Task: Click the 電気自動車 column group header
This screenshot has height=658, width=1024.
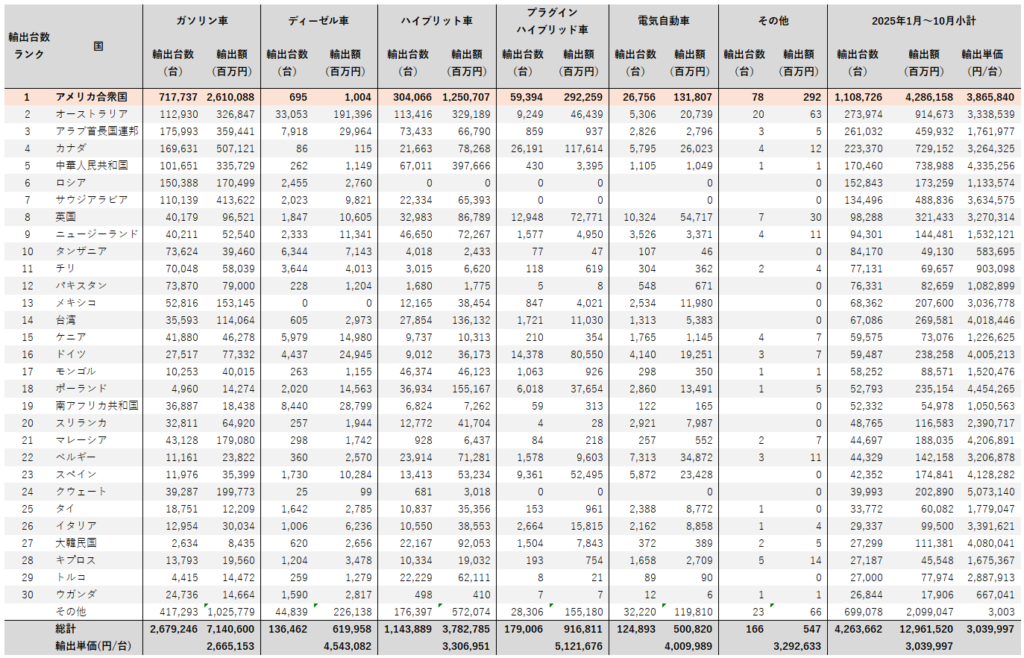Action: (x=667, y=20)
